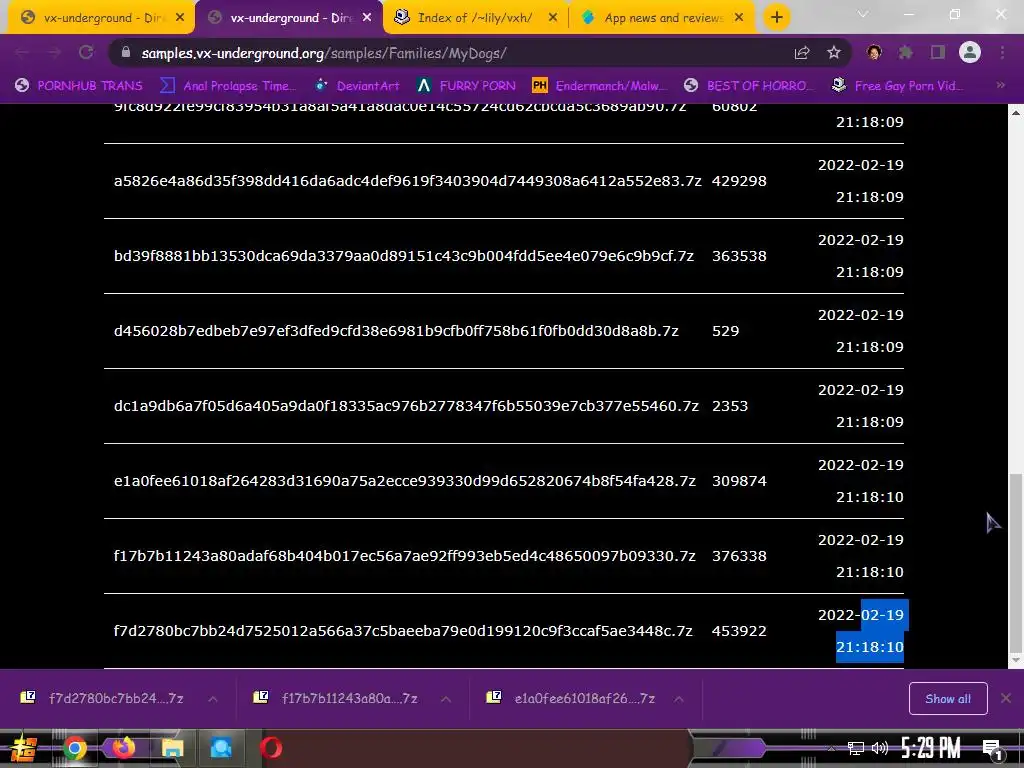
Task: Show all downloads
Action: [948, 699]
